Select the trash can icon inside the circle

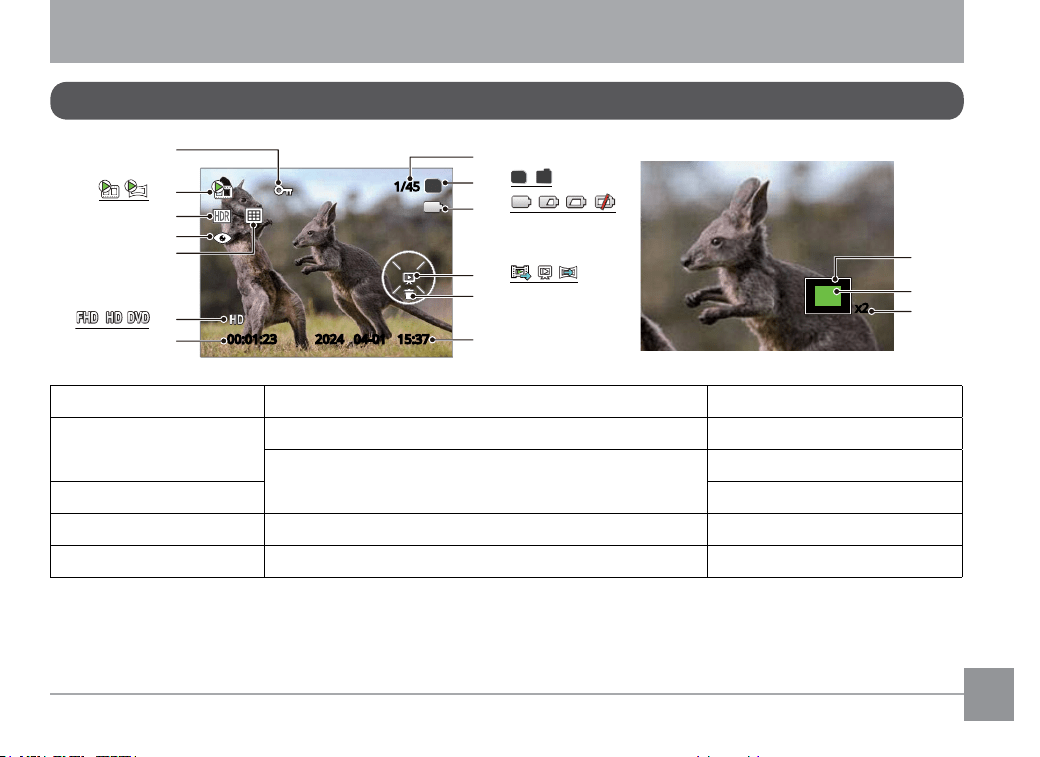point(410,295)
